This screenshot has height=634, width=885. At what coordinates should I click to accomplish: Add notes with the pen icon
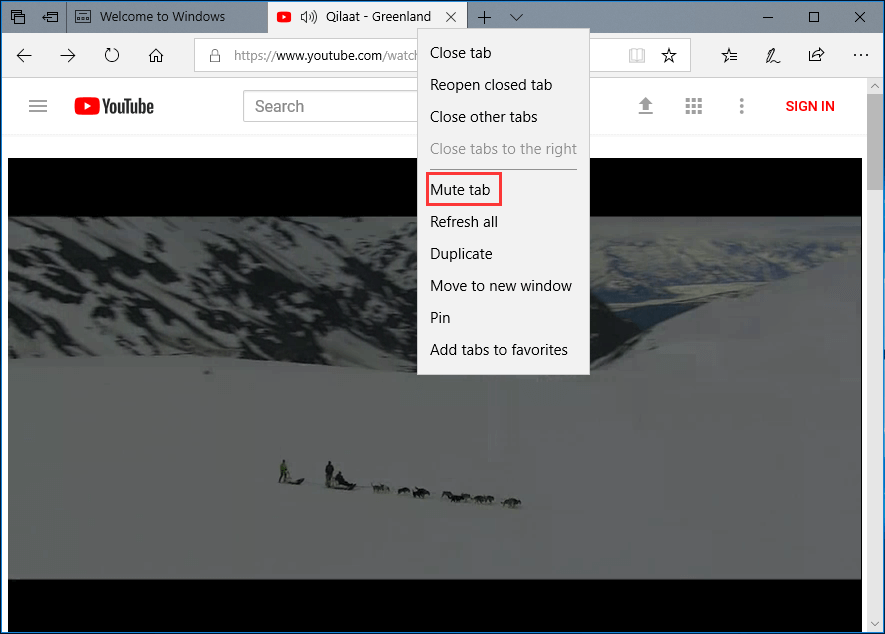(772, 55)
